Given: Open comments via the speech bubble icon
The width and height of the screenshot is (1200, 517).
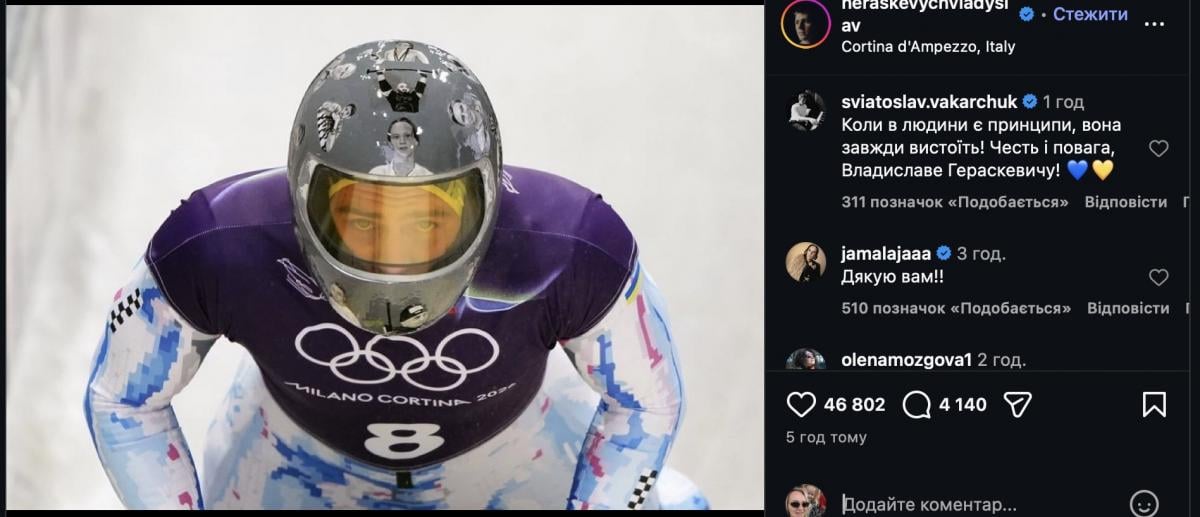Looking at the screenshot, I should click(917, 404).
